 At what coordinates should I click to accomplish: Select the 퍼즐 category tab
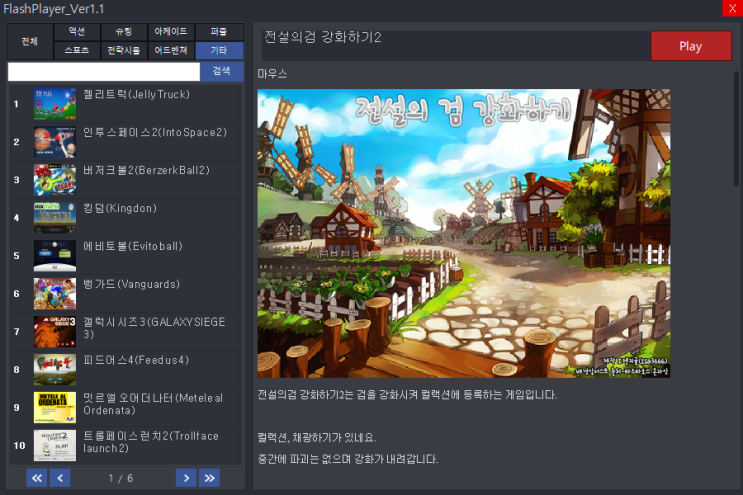pyautogui.click(x=219, y=32)
